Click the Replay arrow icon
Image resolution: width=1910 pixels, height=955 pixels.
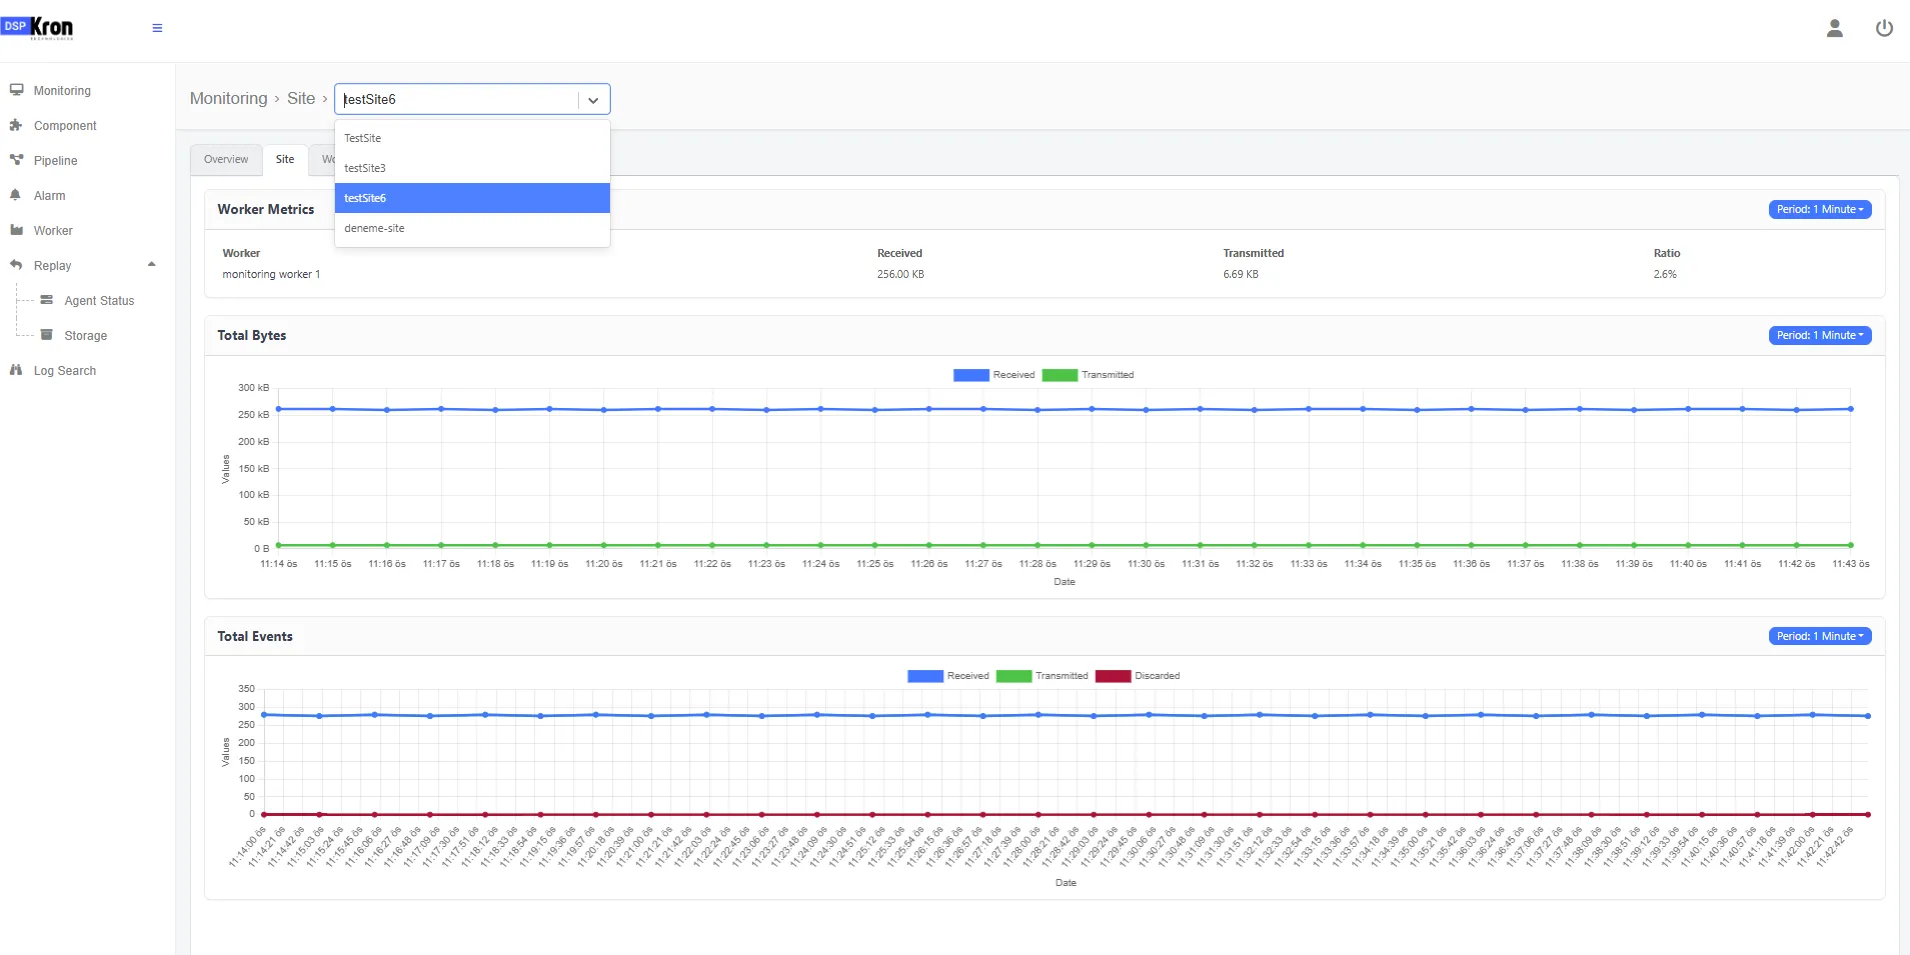point(16,265)
